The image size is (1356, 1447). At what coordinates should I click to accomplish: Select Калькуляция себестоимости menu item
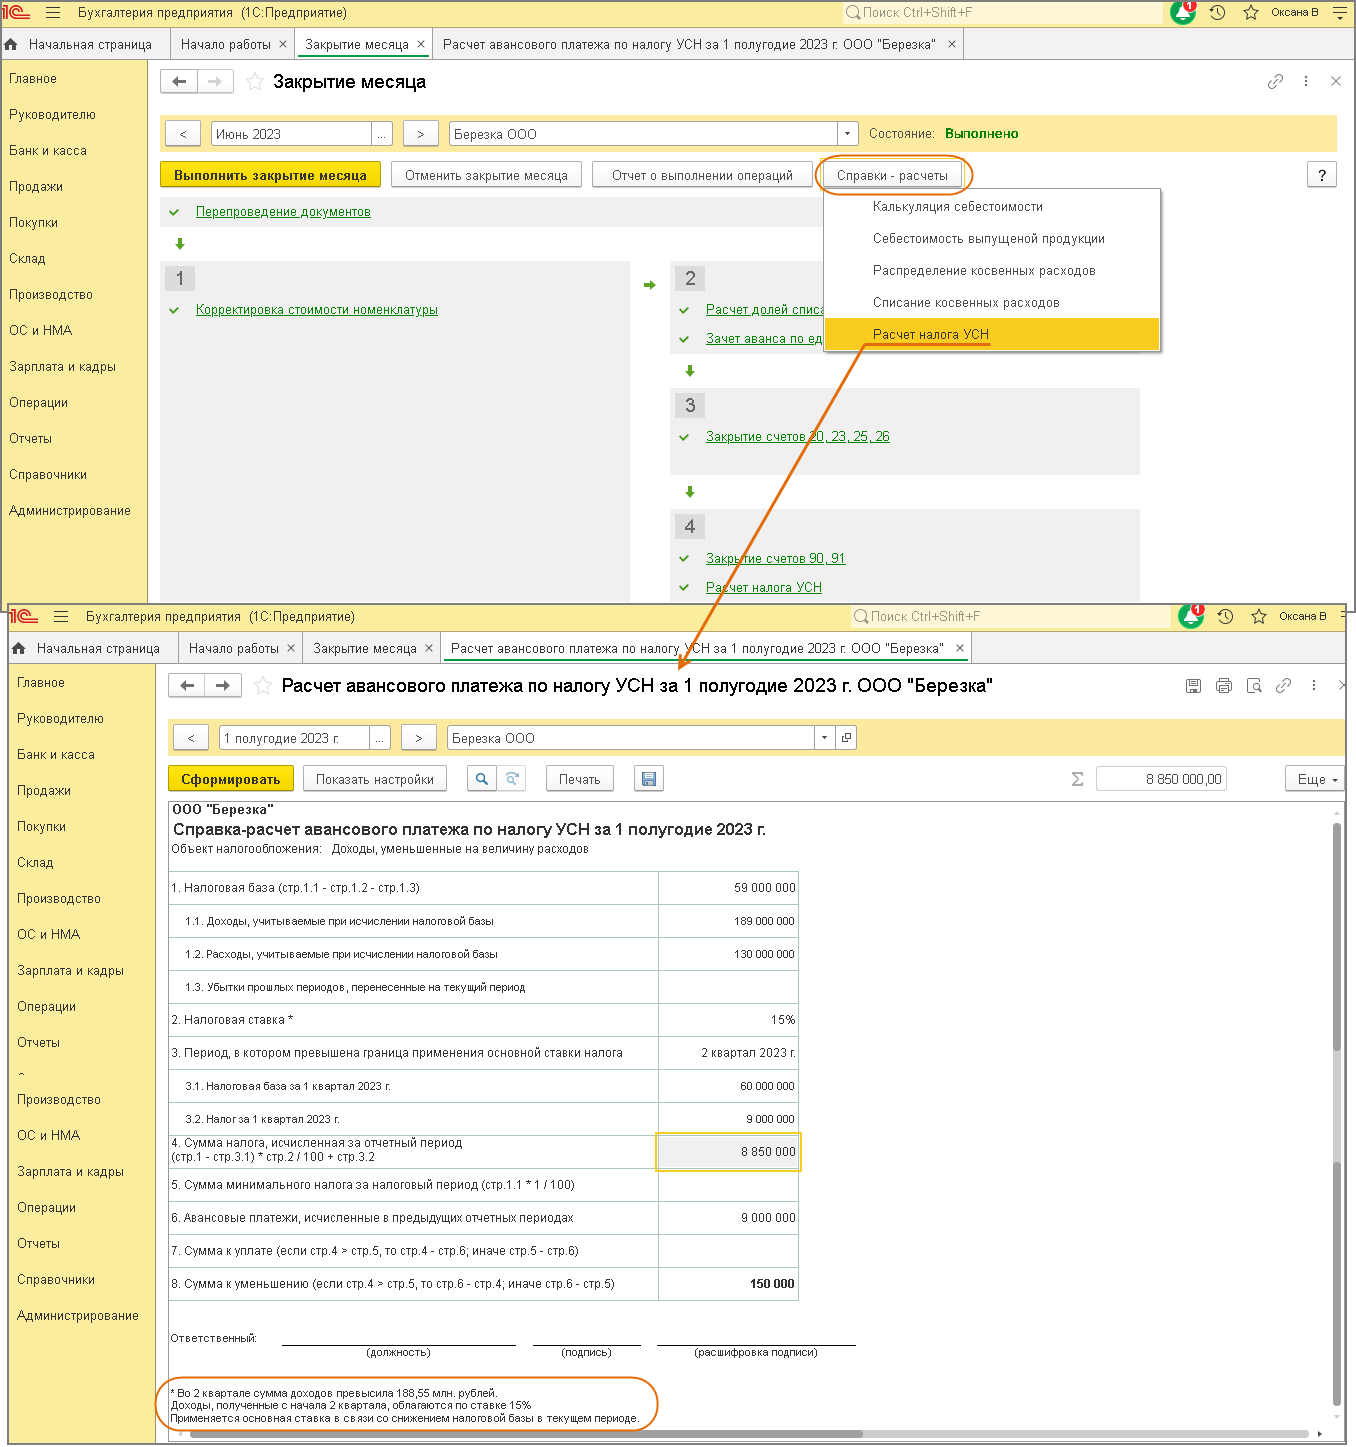tap(991, 207)
